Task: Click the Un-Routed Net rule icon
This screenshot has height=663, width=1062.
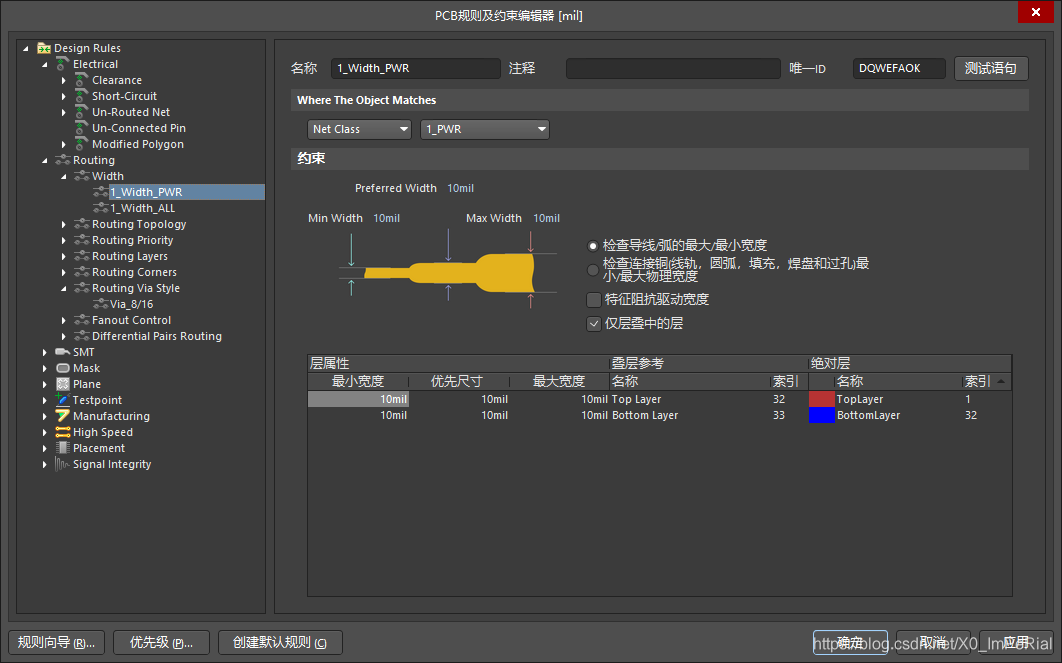Action: click(x=82, y=112)
